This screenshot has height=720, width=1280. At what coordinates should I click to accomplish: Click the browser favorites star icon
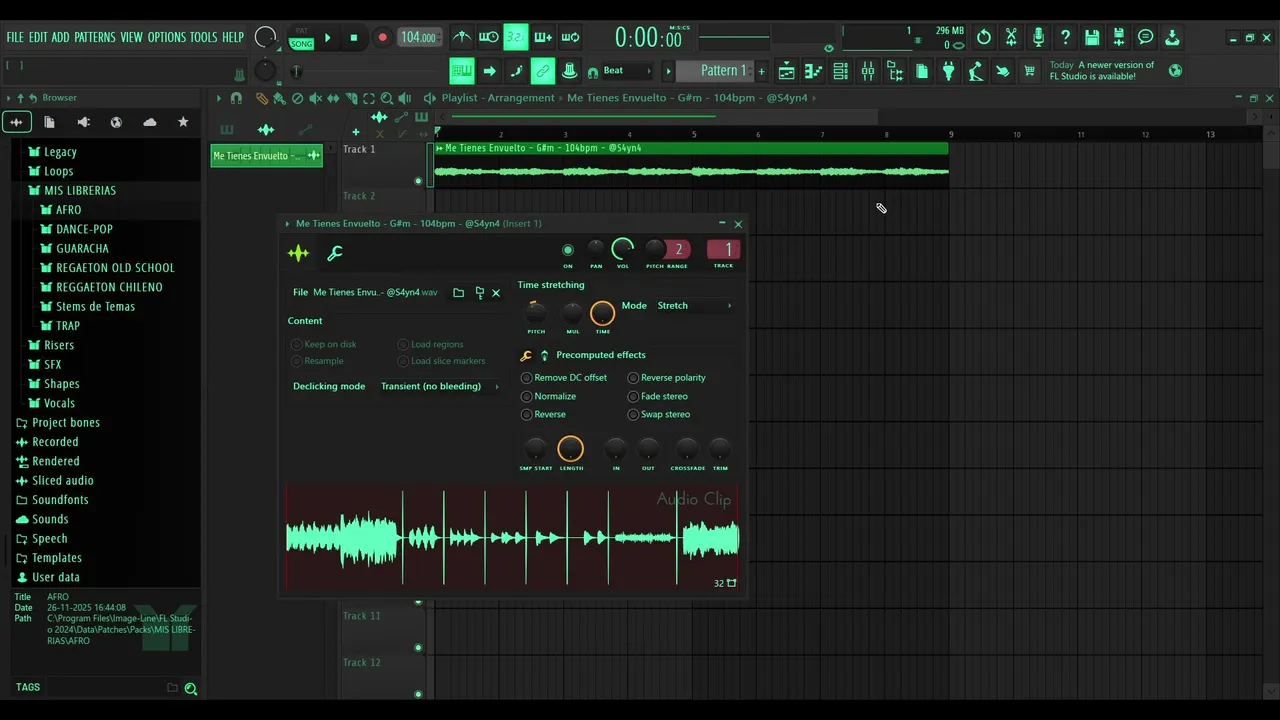(x=183, y=122)
